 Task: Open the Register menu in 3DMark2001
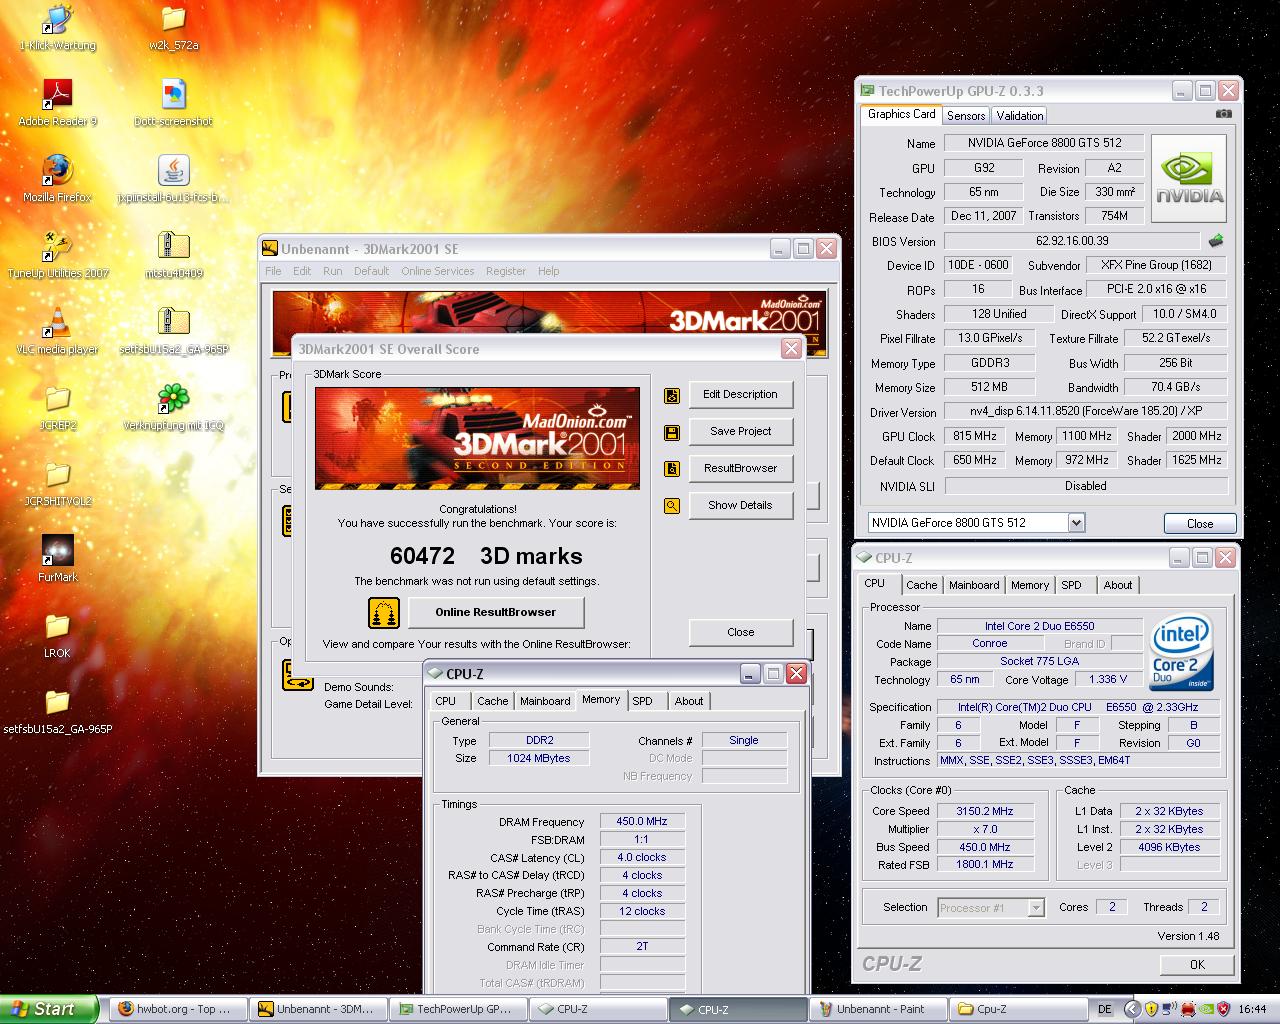(506, 271)
